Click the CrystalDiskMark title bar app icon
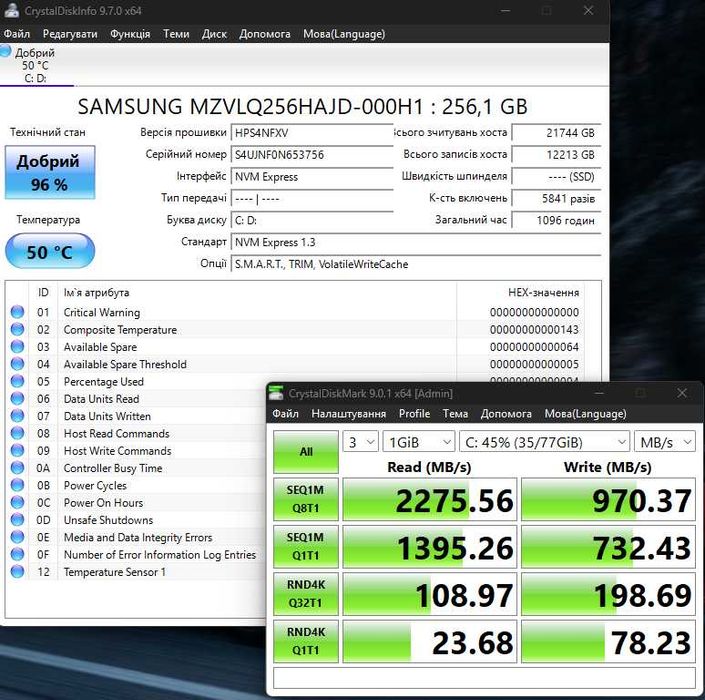The width and height of the screenshot is (705, 700). [276, 393]
